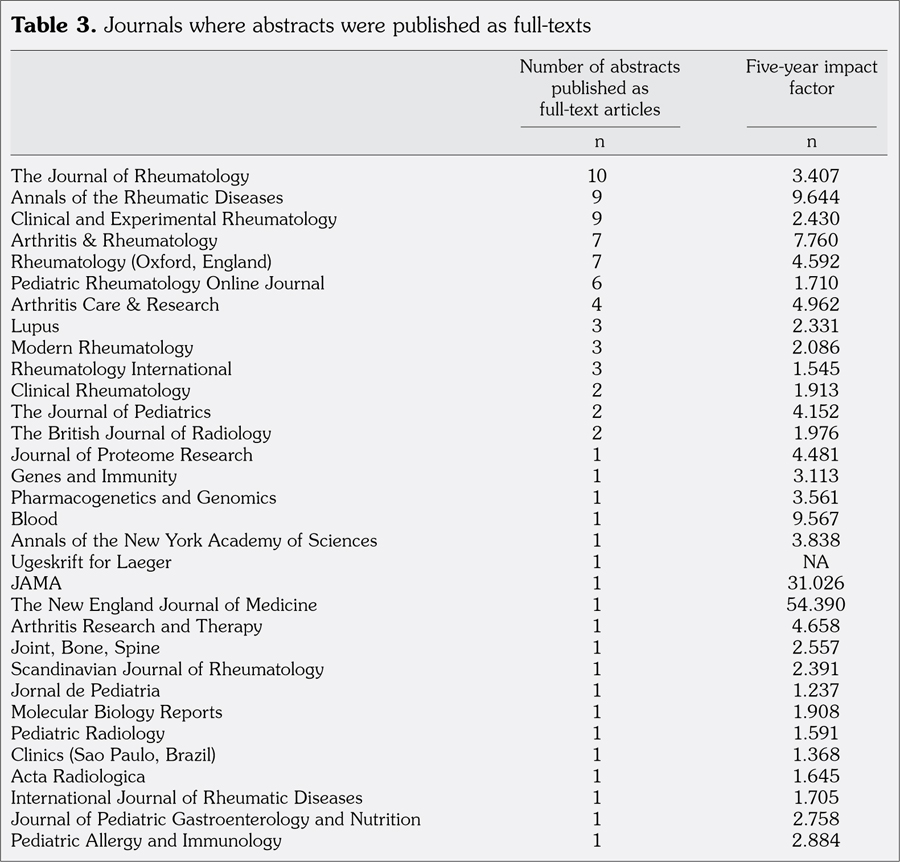Select the Joint, Bone, Spine journal name

pyautogui.click(x=85, y=648)
